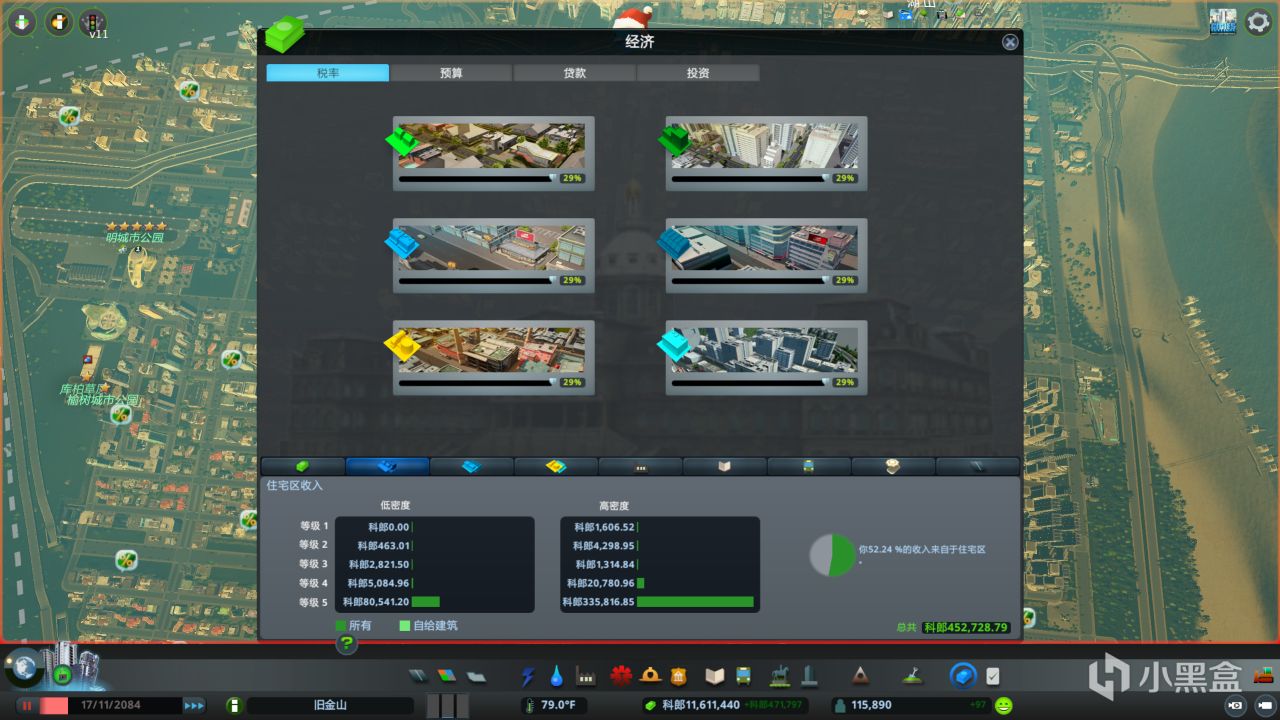Close the 经济 economy panel
Screen dimensions: 1280x720
tap(1010, 42)
